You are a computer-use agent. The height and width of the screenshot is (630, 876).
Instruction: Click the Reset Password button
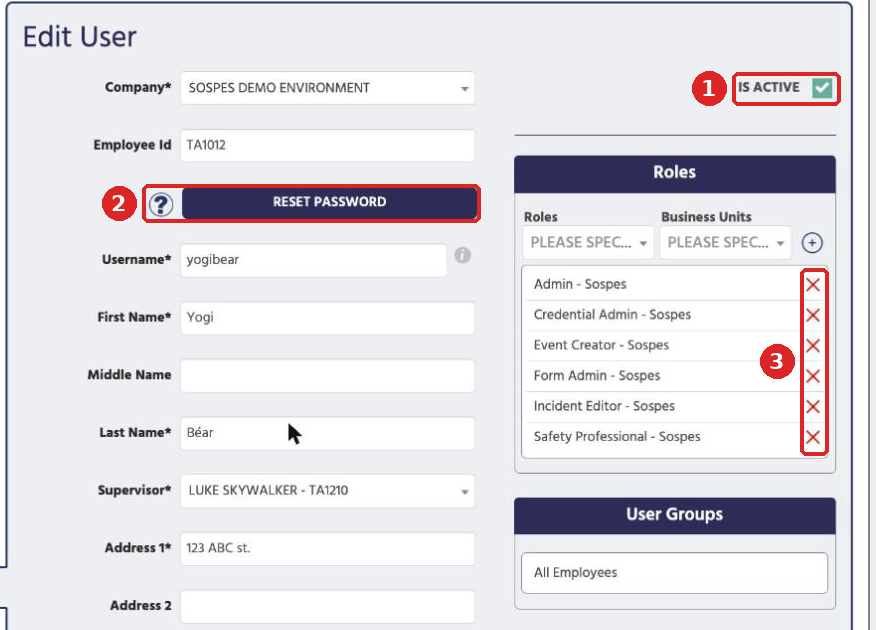click(x=330, y=202)
